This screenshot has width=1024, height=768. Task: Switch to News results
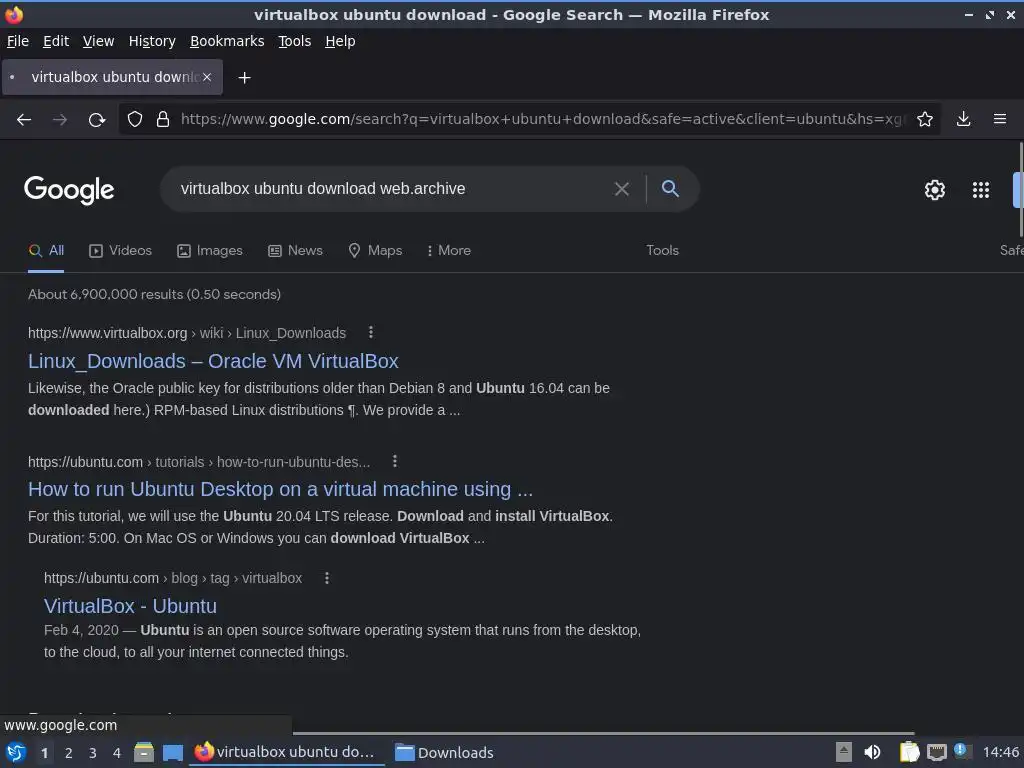pos(295,251)
